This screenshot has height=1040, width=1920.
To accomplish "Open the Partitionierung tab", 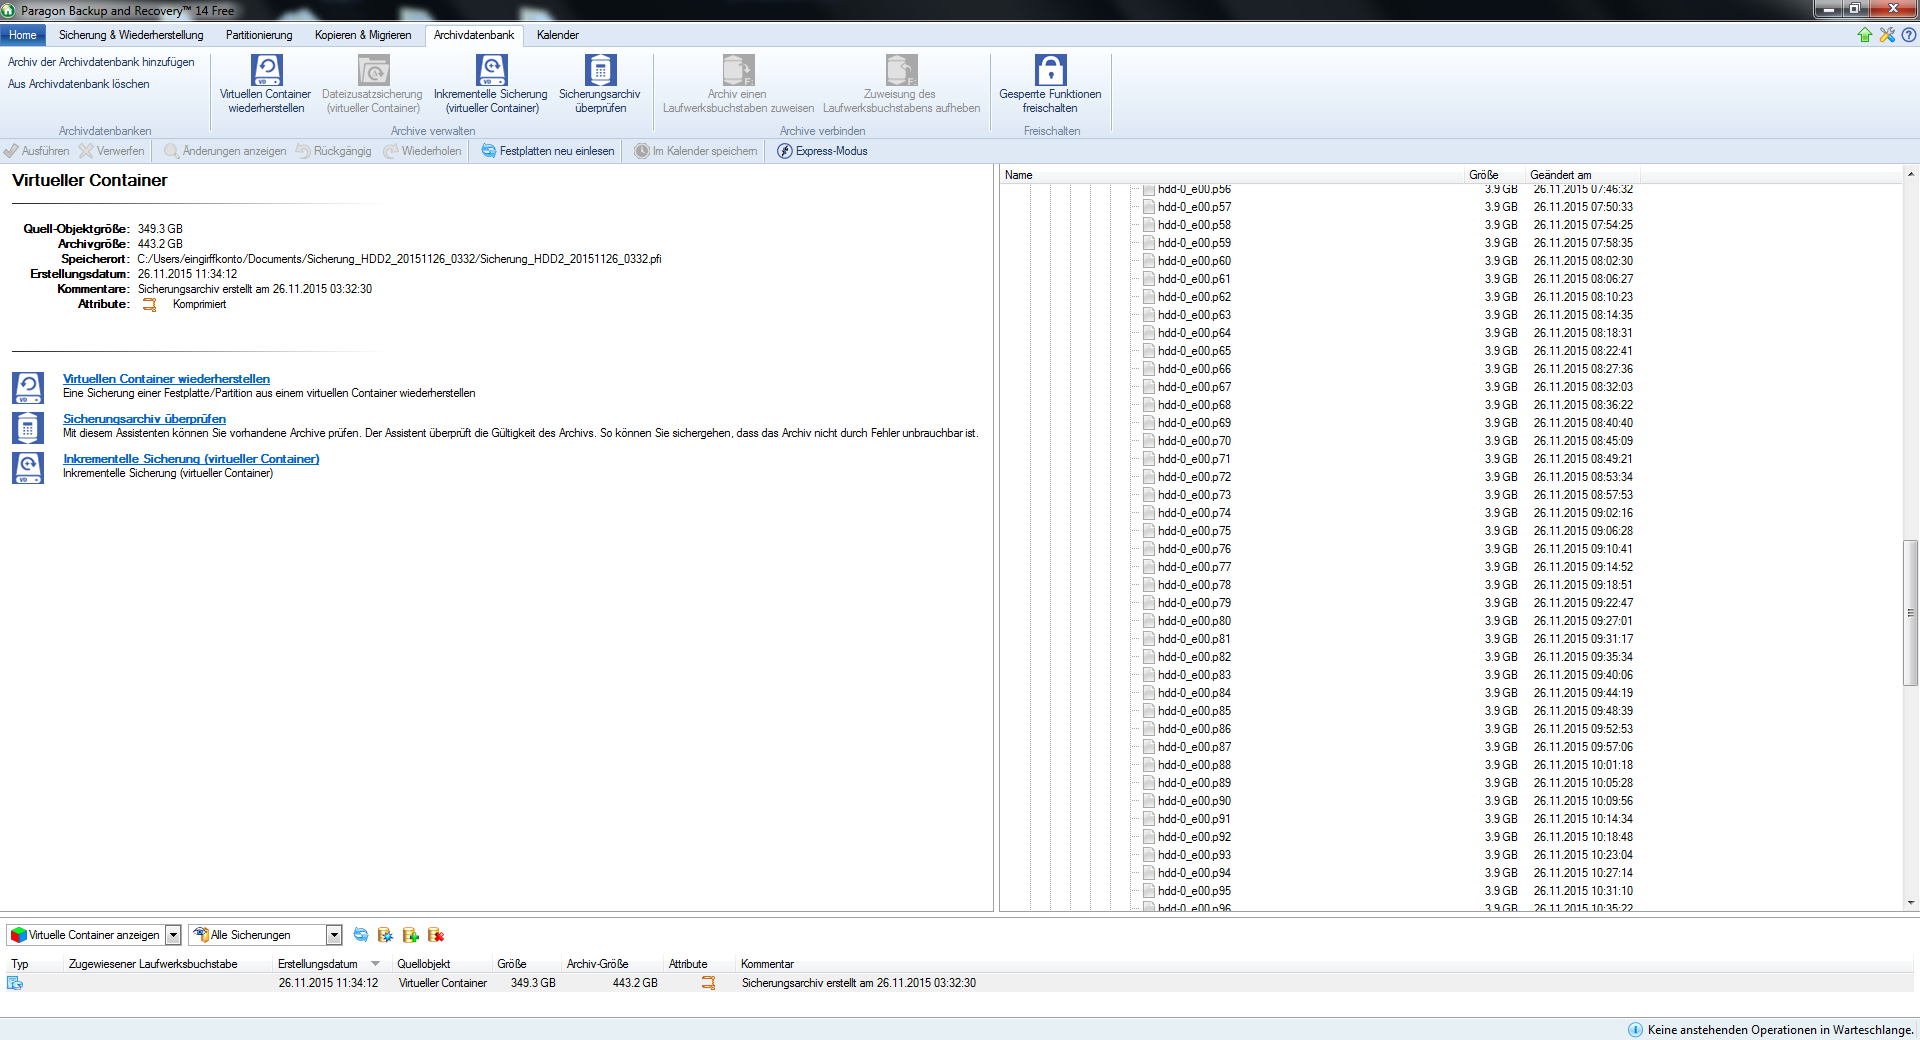I will [259, 35].
